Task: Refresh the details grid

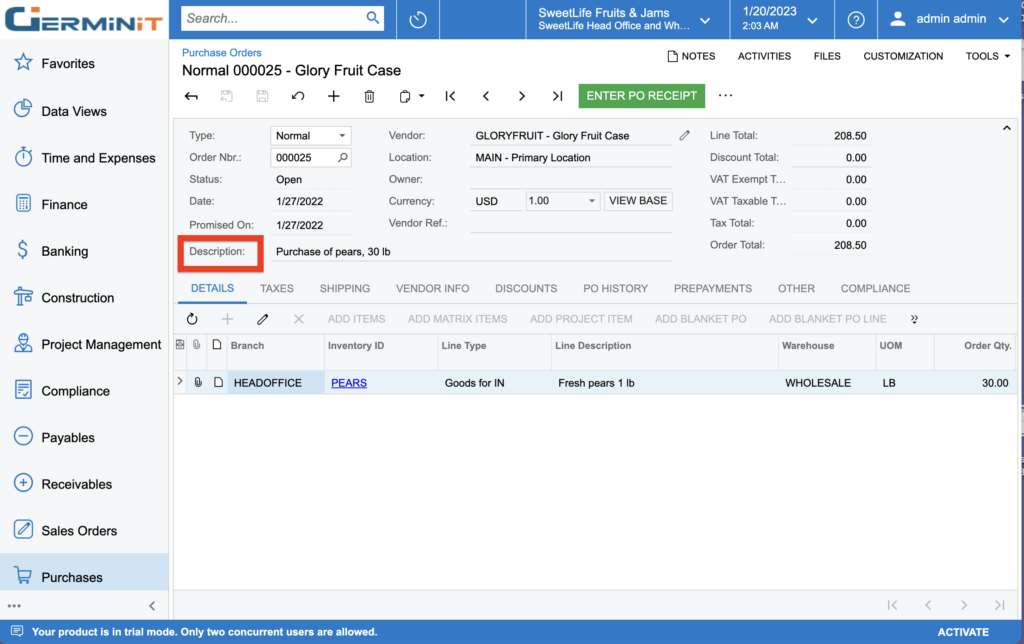Action: click(192, 319)
